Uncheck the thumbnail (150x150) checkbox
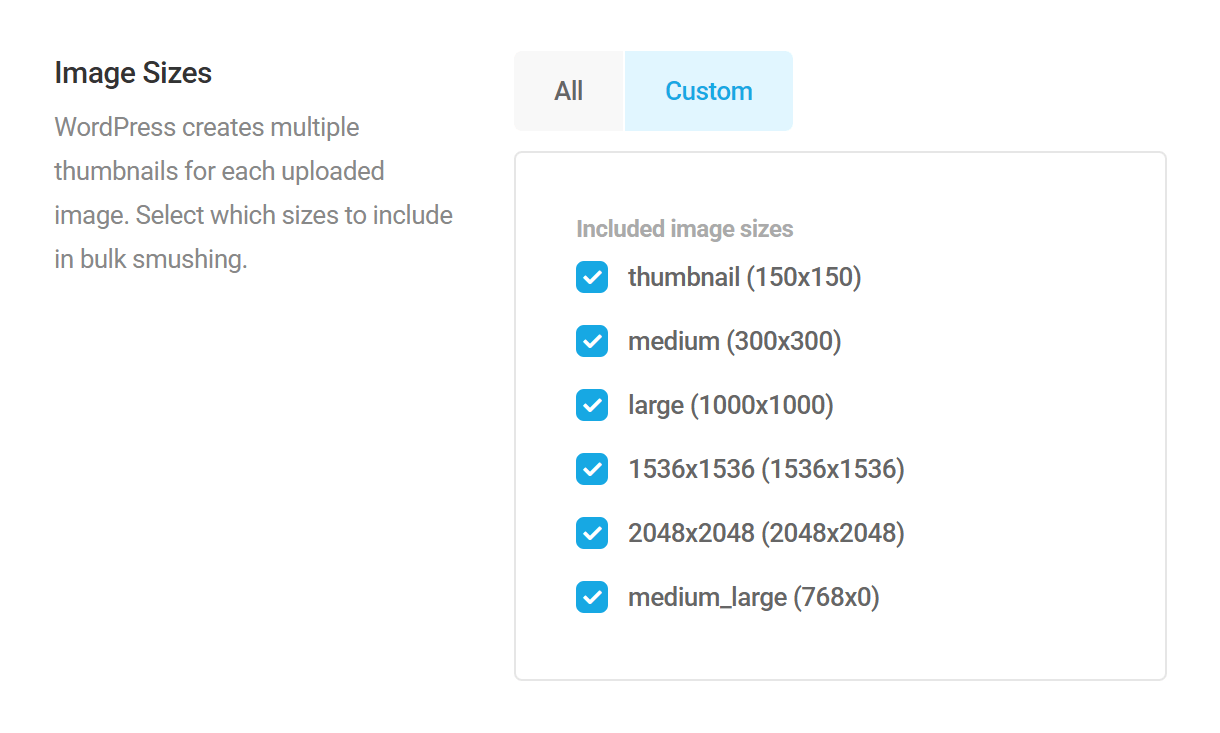1220x733 pixels. click(x=592, y=277)
